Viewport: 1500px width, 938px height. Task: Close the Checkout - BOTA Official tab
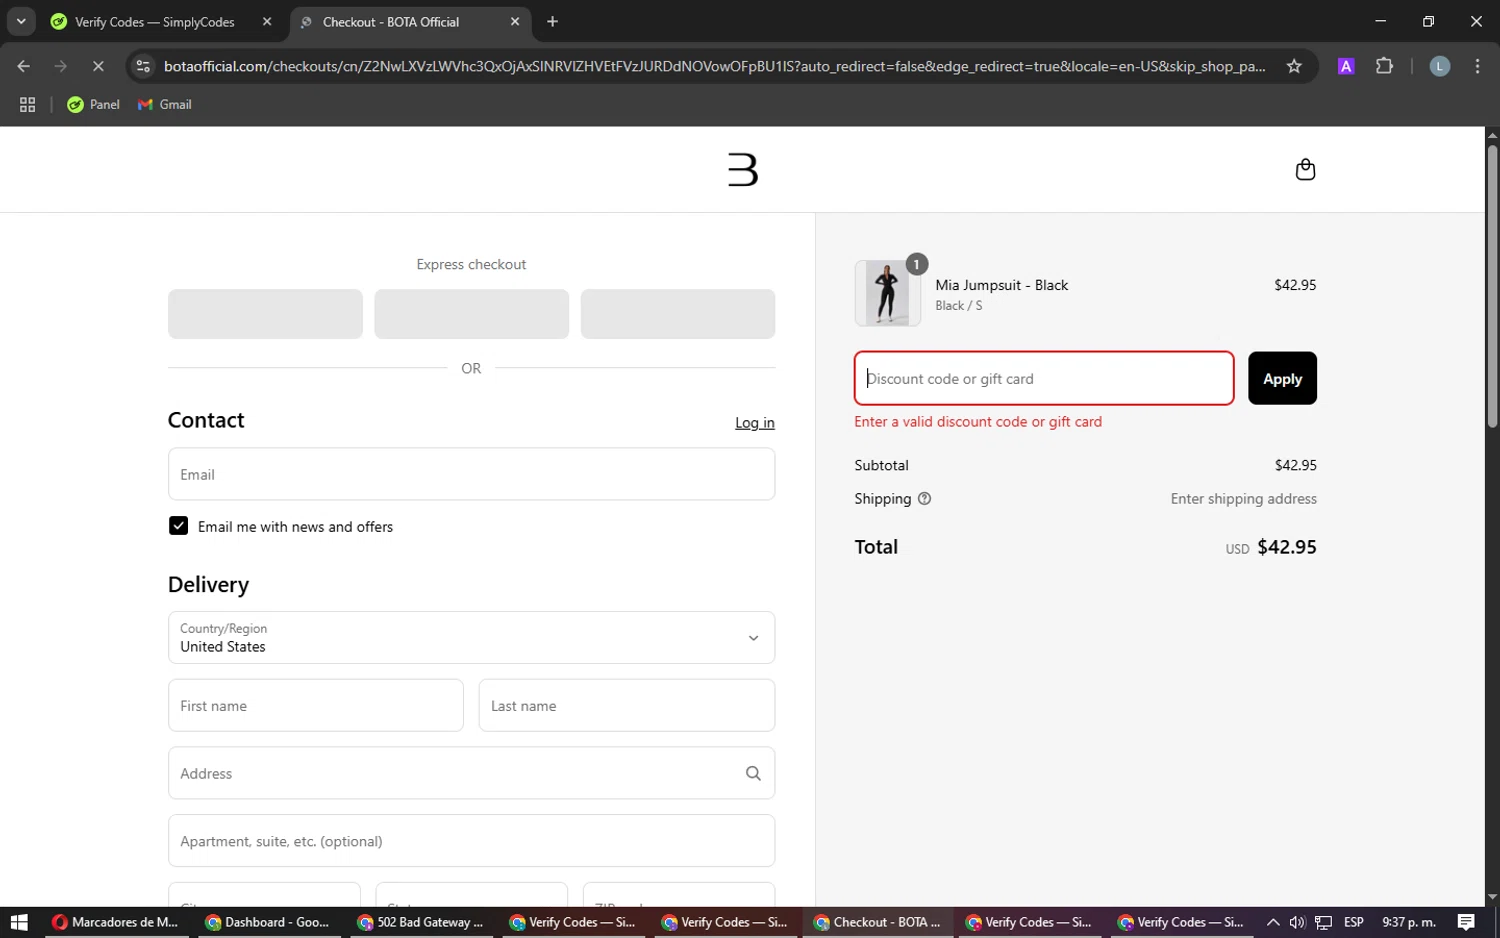coord(515,21)
